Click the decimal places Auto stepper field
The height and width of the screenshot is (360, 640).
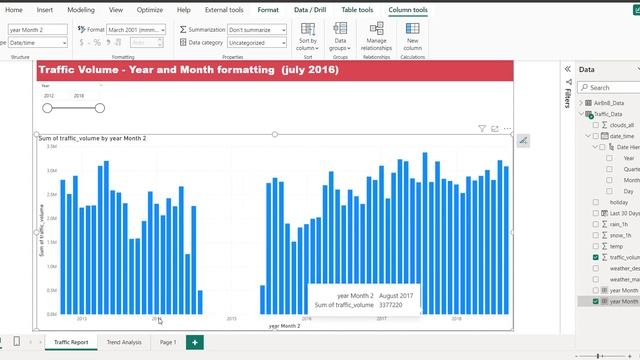[147, 42]
